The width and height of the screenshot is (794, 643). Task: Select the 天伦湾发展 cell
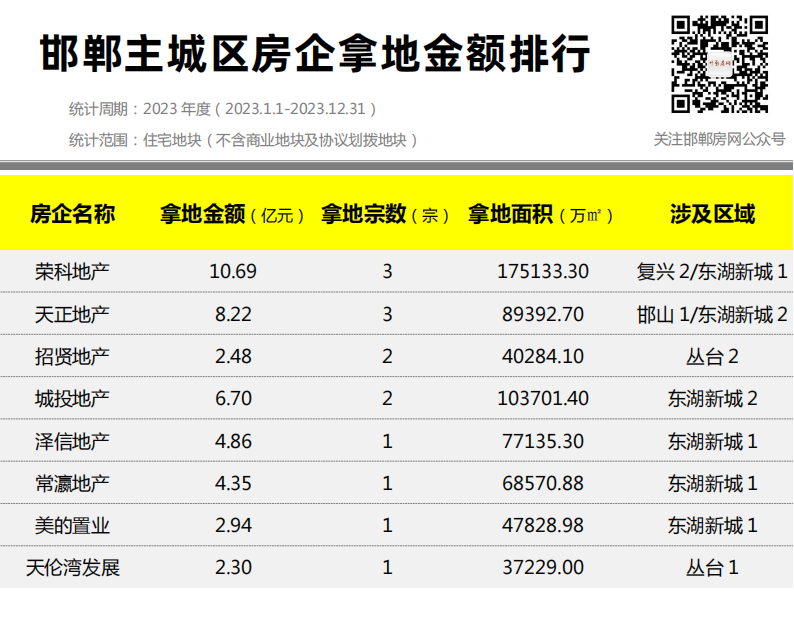pos(72,568)
